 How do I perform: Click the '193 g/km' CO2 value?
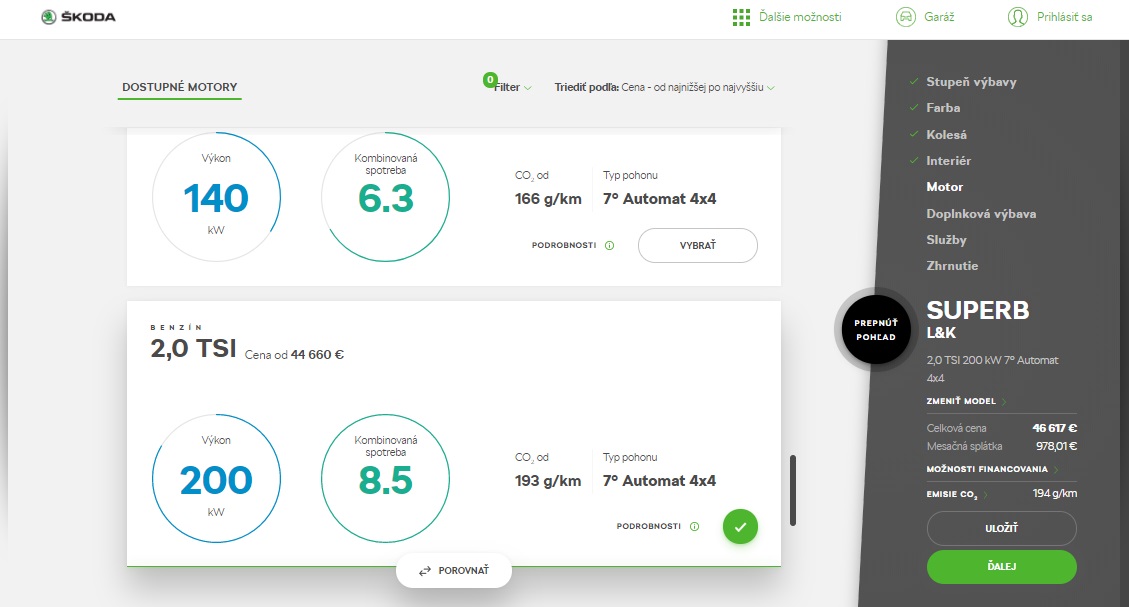(548, 481)
